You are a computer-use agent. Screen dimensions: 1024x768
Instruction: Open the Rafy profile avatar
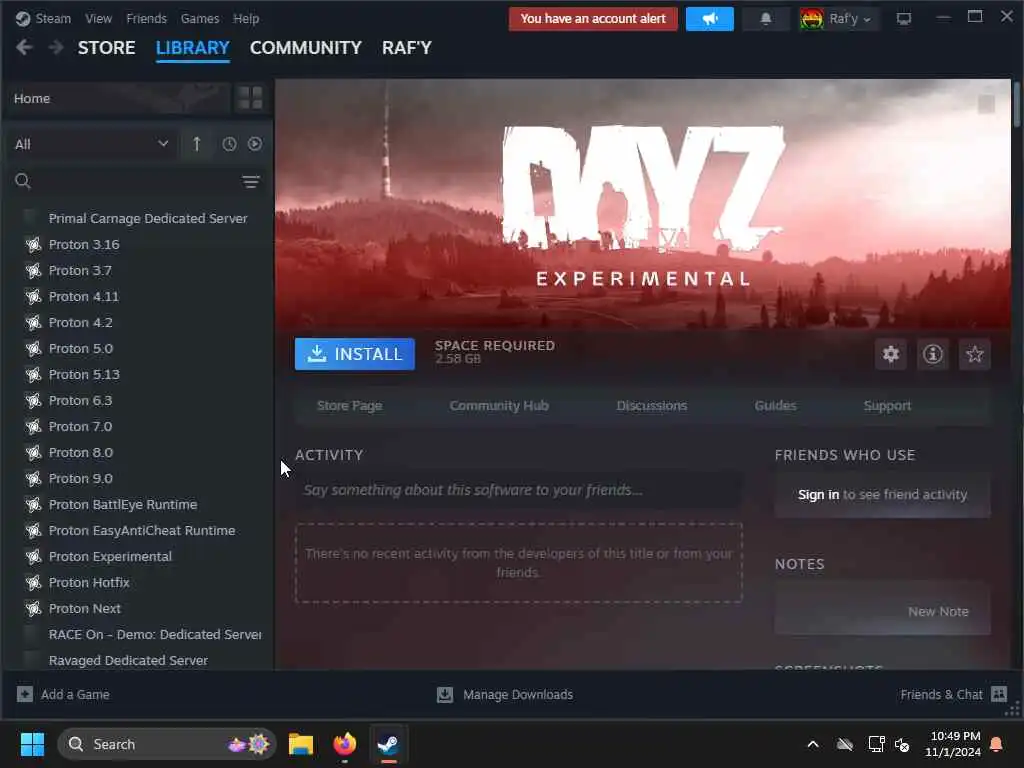pyautogui.click(x=812, y=19)
